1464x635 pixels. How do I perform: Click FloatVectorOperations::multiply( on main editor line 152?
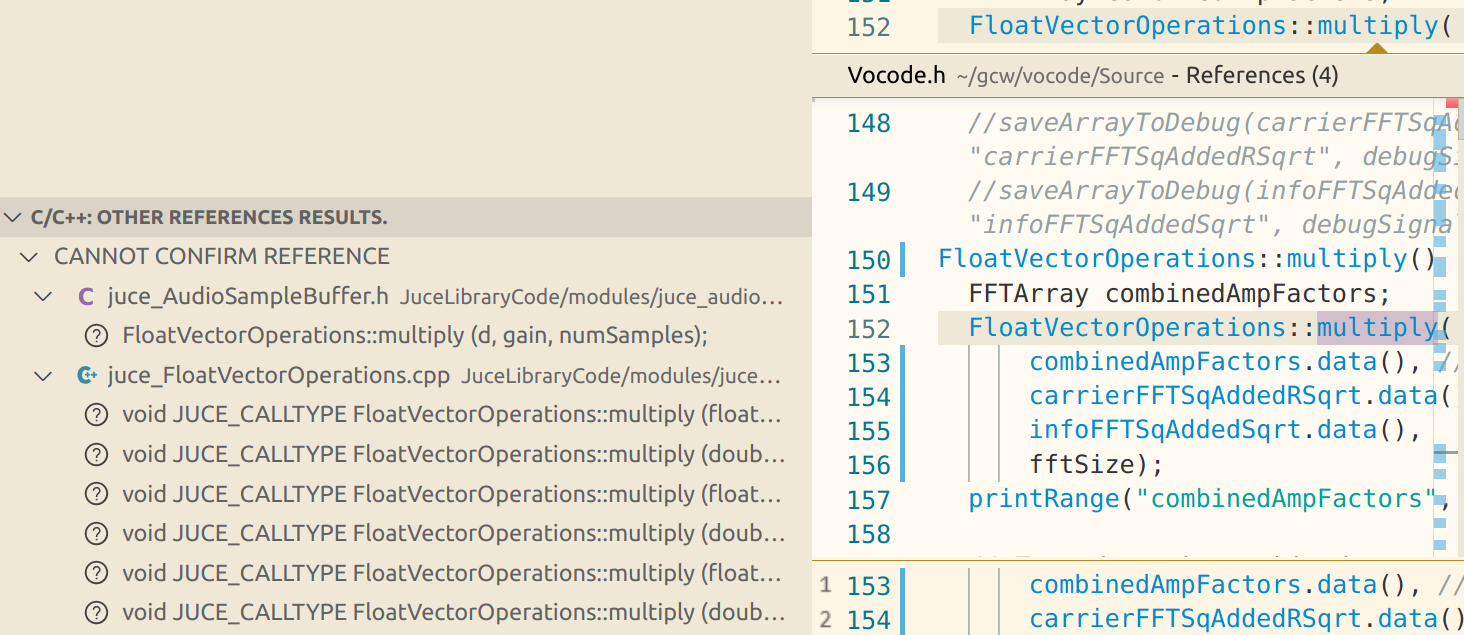[1210, 26]
